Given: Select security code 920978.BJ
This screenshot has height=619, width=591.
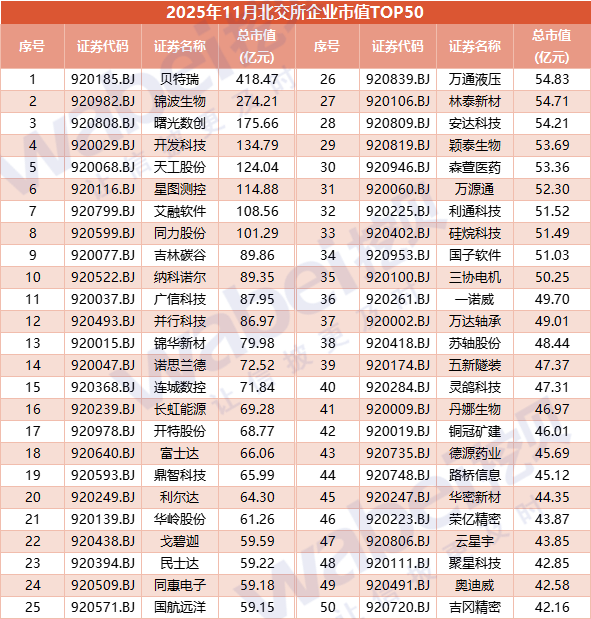Looking at the screenshot, I should pyautogui.click(x=103, y=431).
